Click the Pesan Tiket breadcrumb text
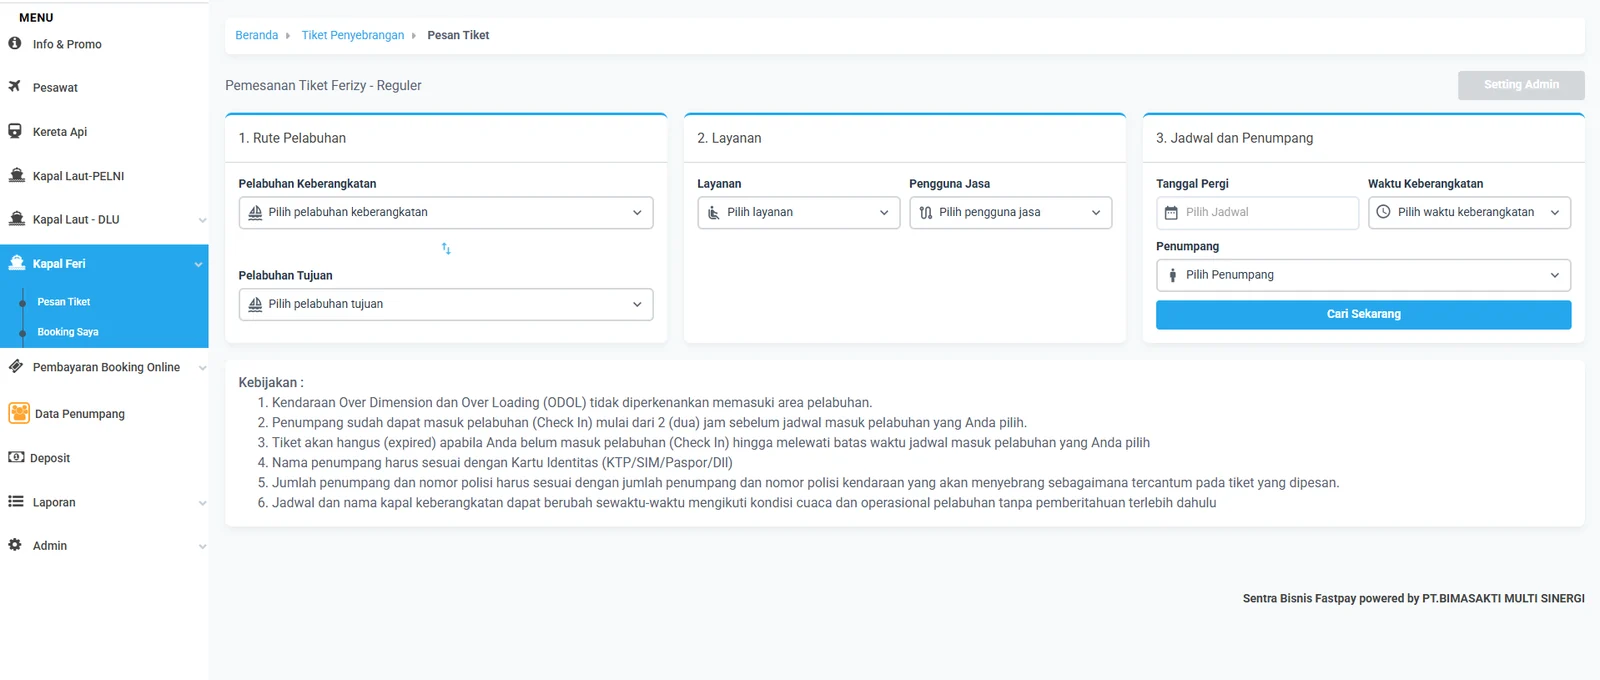The width and height of the screenshot is (1600, 680). pyautogui.click(x=458, y=35)
